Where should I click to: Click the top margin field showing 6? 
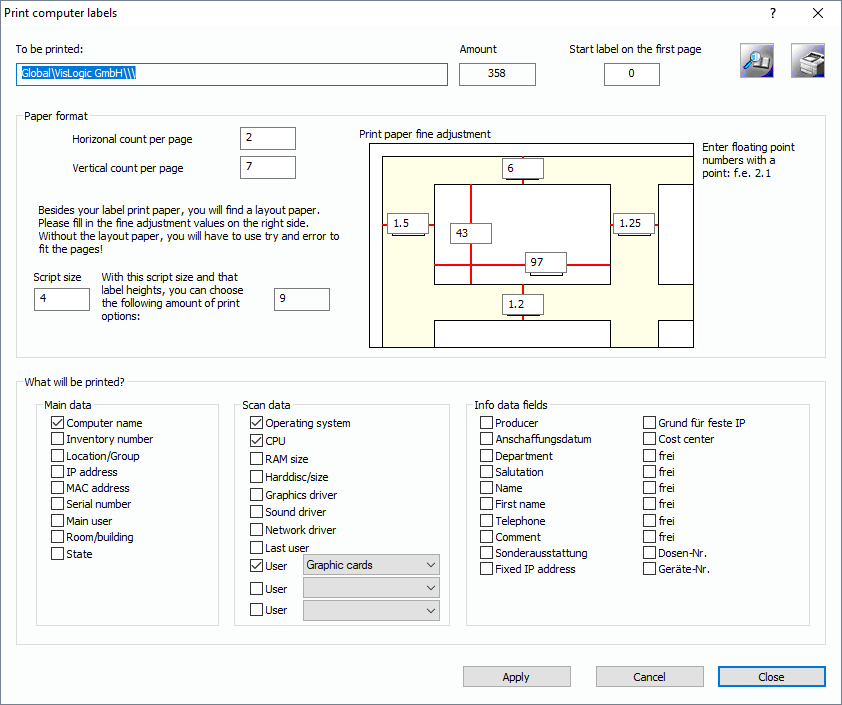[x=522, y=168]
